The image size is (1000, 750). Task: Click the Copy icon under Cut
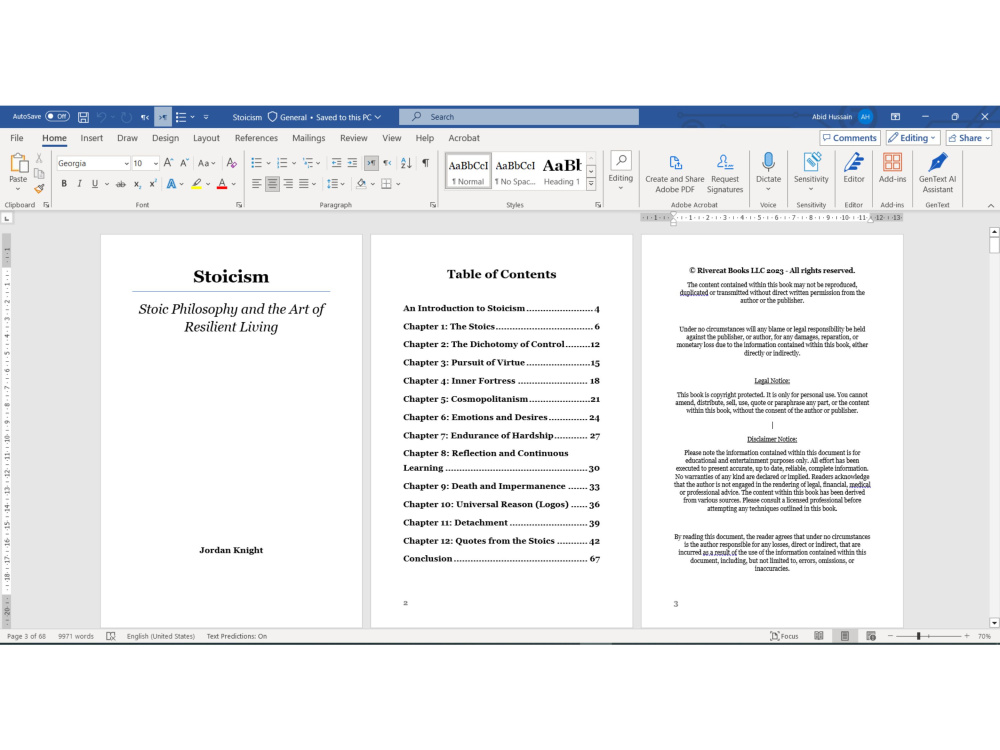tap(39, 173)
